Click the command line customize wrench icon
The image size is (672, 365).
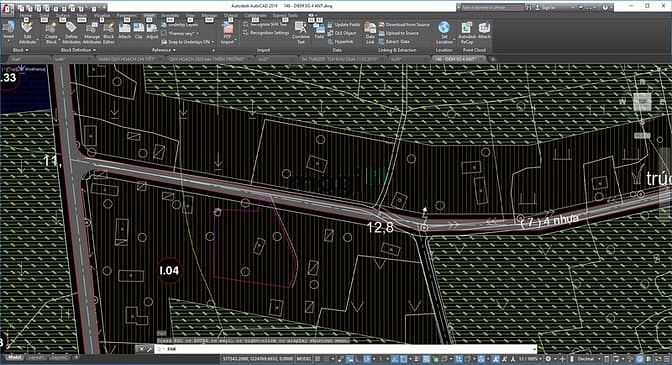coord(150,349)
